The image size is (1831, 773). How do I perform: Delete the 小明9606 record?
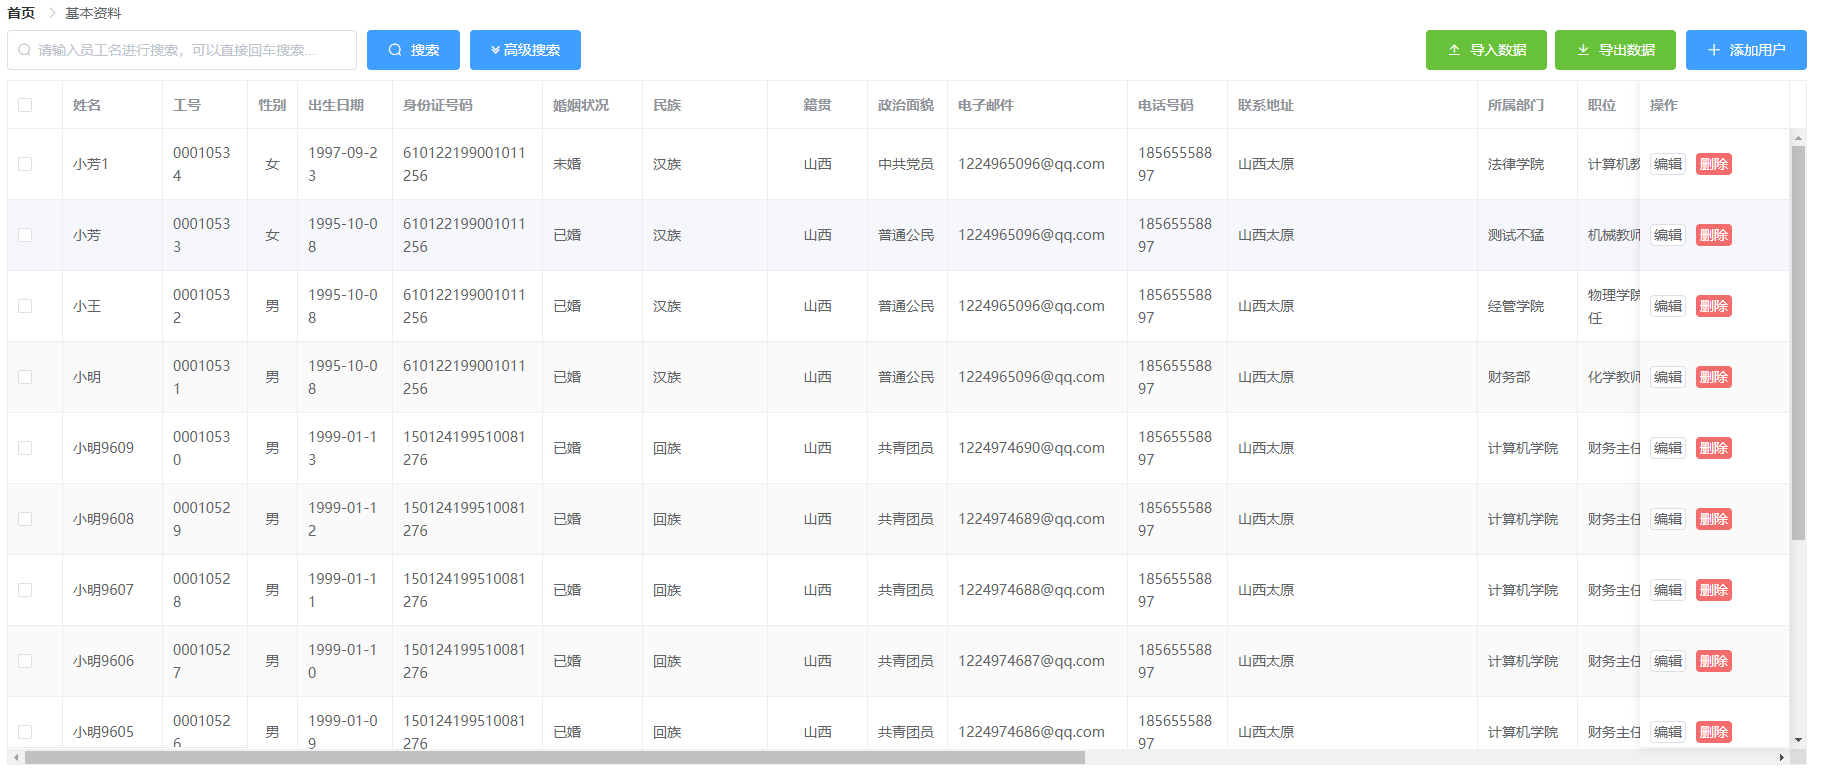[1714, 661]
